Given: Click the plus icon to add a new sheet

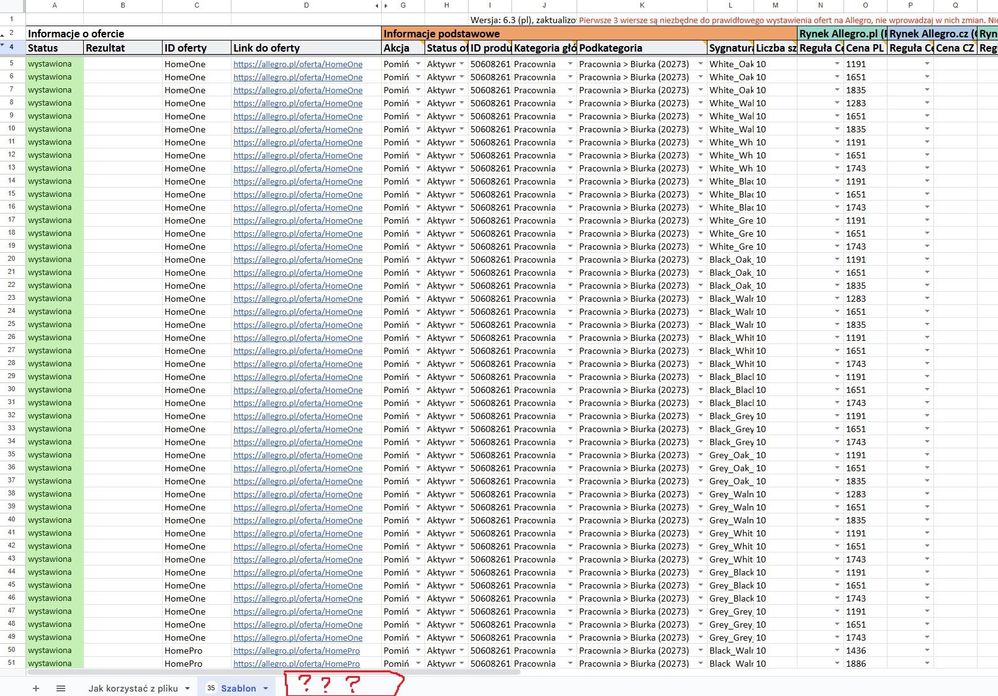Looking at the screenshot, I should tap(36, 688).
